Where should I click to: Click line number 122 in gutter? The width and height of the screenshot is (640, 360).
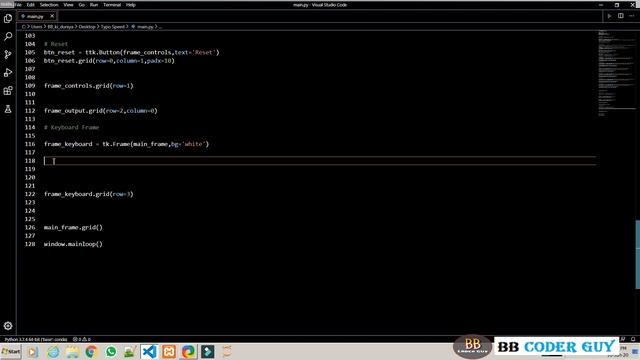[x=30, y=194]
